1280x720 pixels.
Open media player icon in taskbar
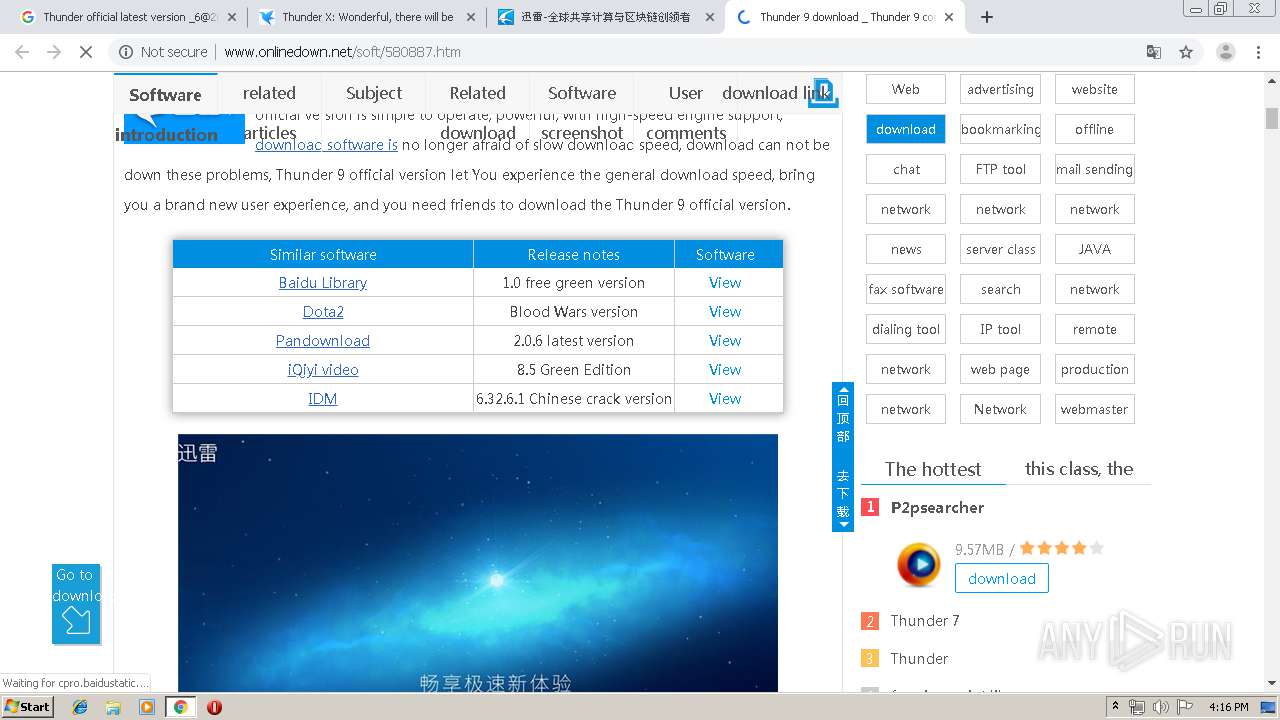coord(147,707)
